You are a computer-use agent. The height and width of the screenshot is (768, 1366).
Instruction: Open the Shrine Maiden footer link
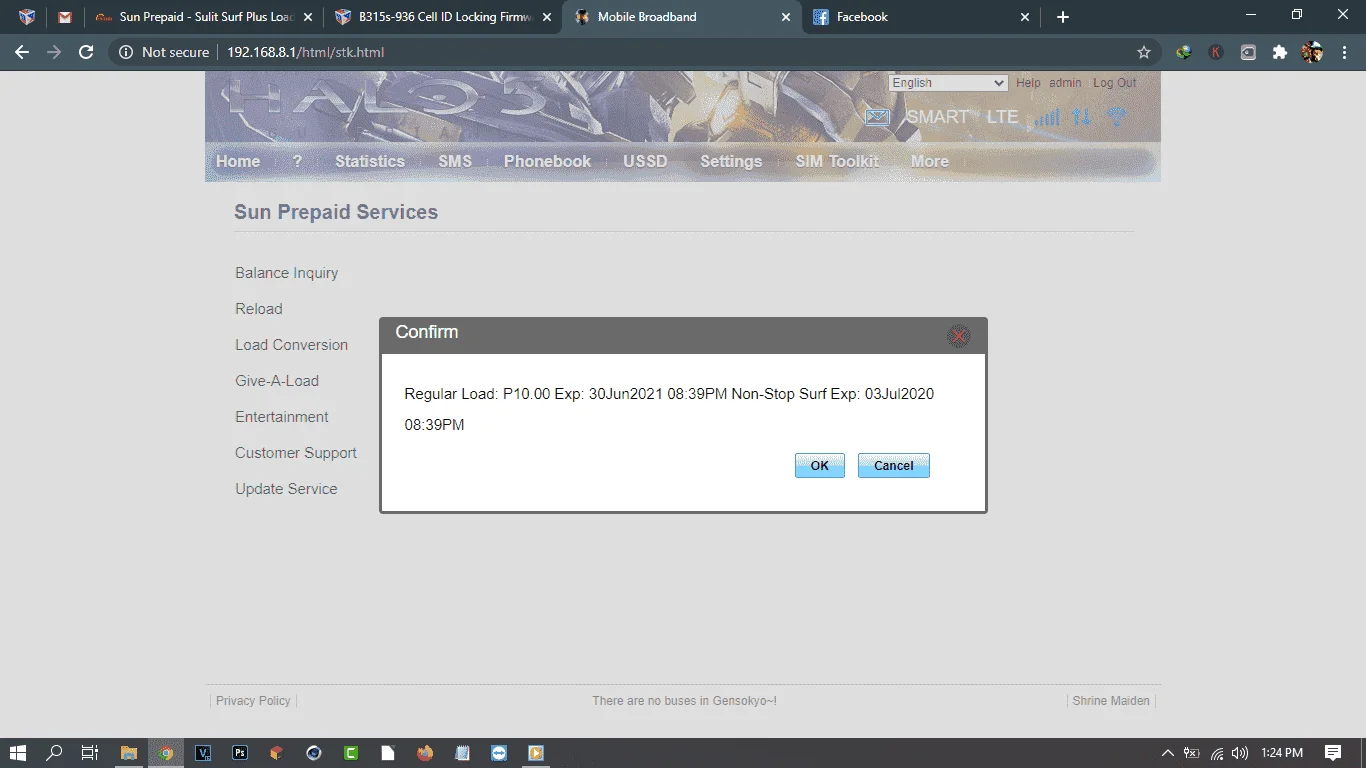tap(1111, 701)
